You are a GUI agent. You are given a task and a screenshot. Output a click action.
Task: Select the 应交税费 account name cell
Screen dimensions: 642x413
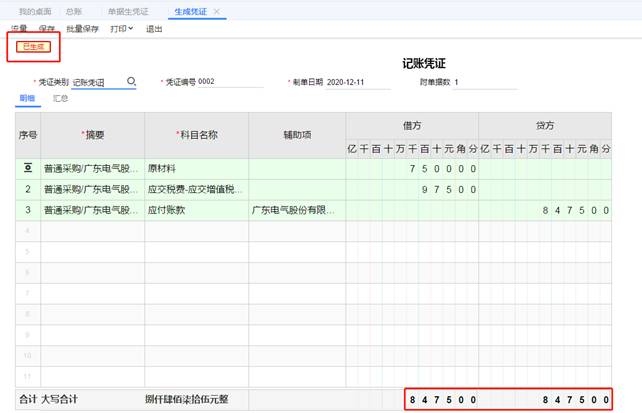(196, 189)
